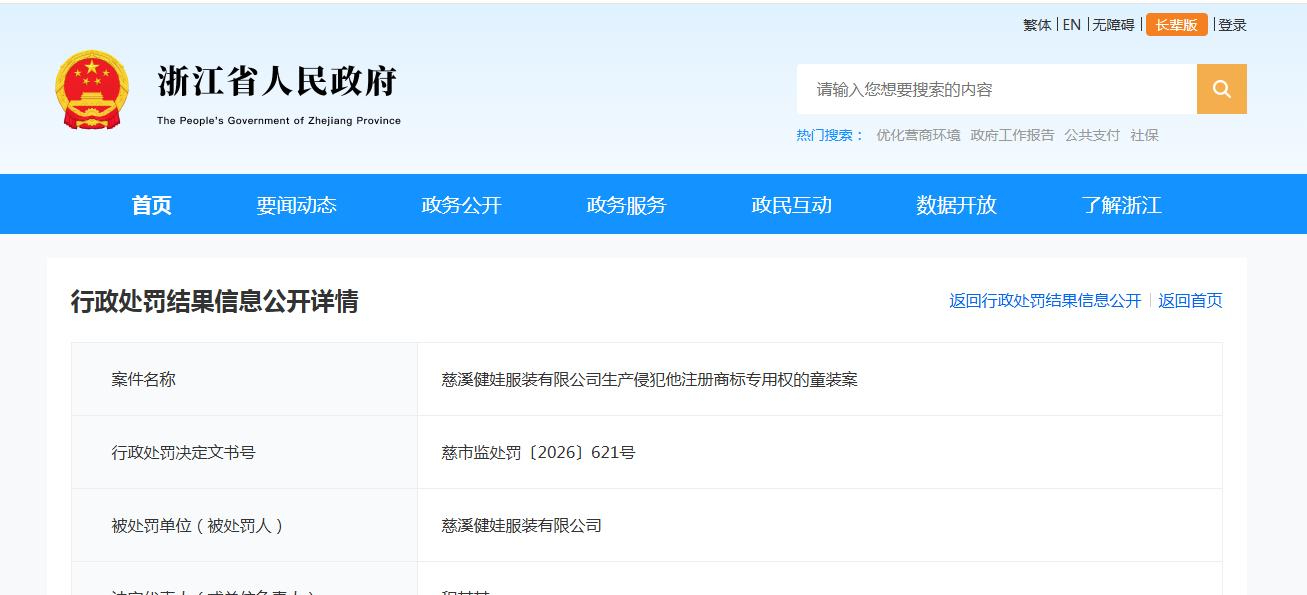Return via 返回行政处罚结果信息公开 link
The width and height of the screenshot is (1307, 595).
point(1045,301)
